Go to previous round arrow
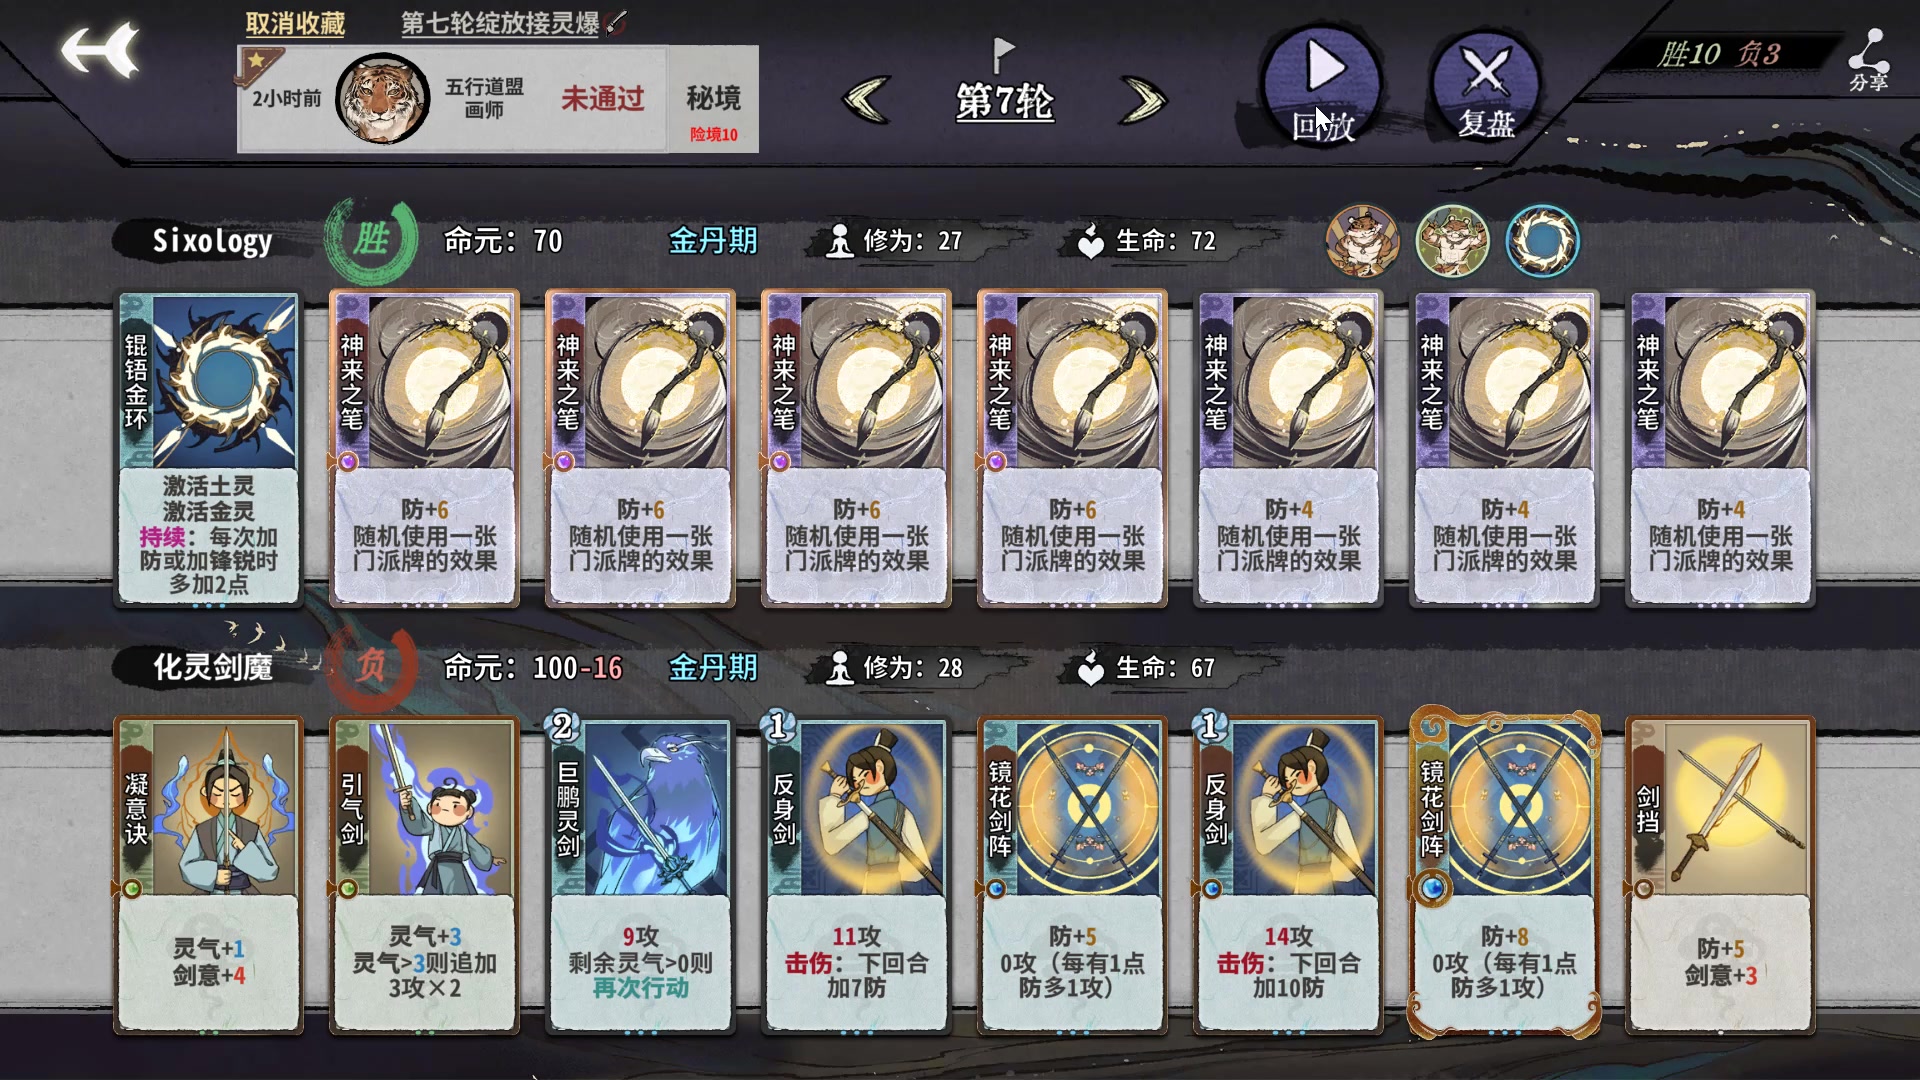1920x1080 pixels. point(866,100)
